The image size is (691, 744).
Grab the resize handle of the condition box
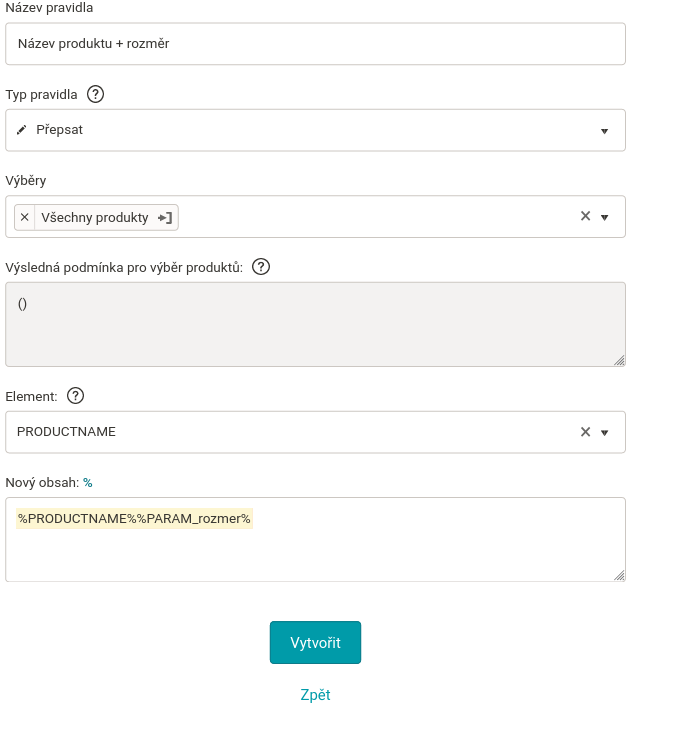click(x=619, y=360)
